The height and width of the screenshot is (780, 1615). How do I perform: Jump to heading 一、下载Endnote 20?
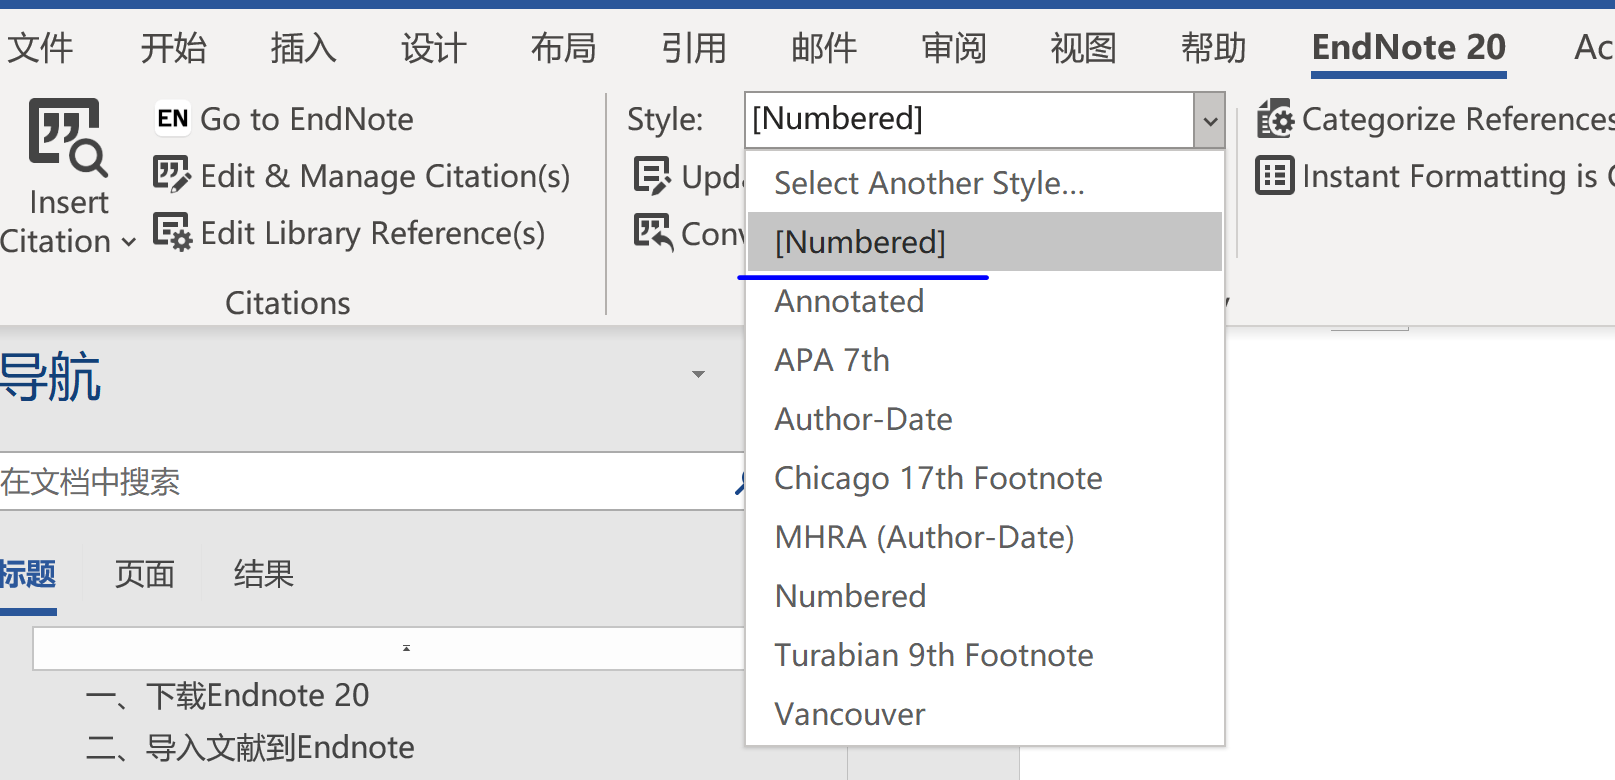click(228, 695)
